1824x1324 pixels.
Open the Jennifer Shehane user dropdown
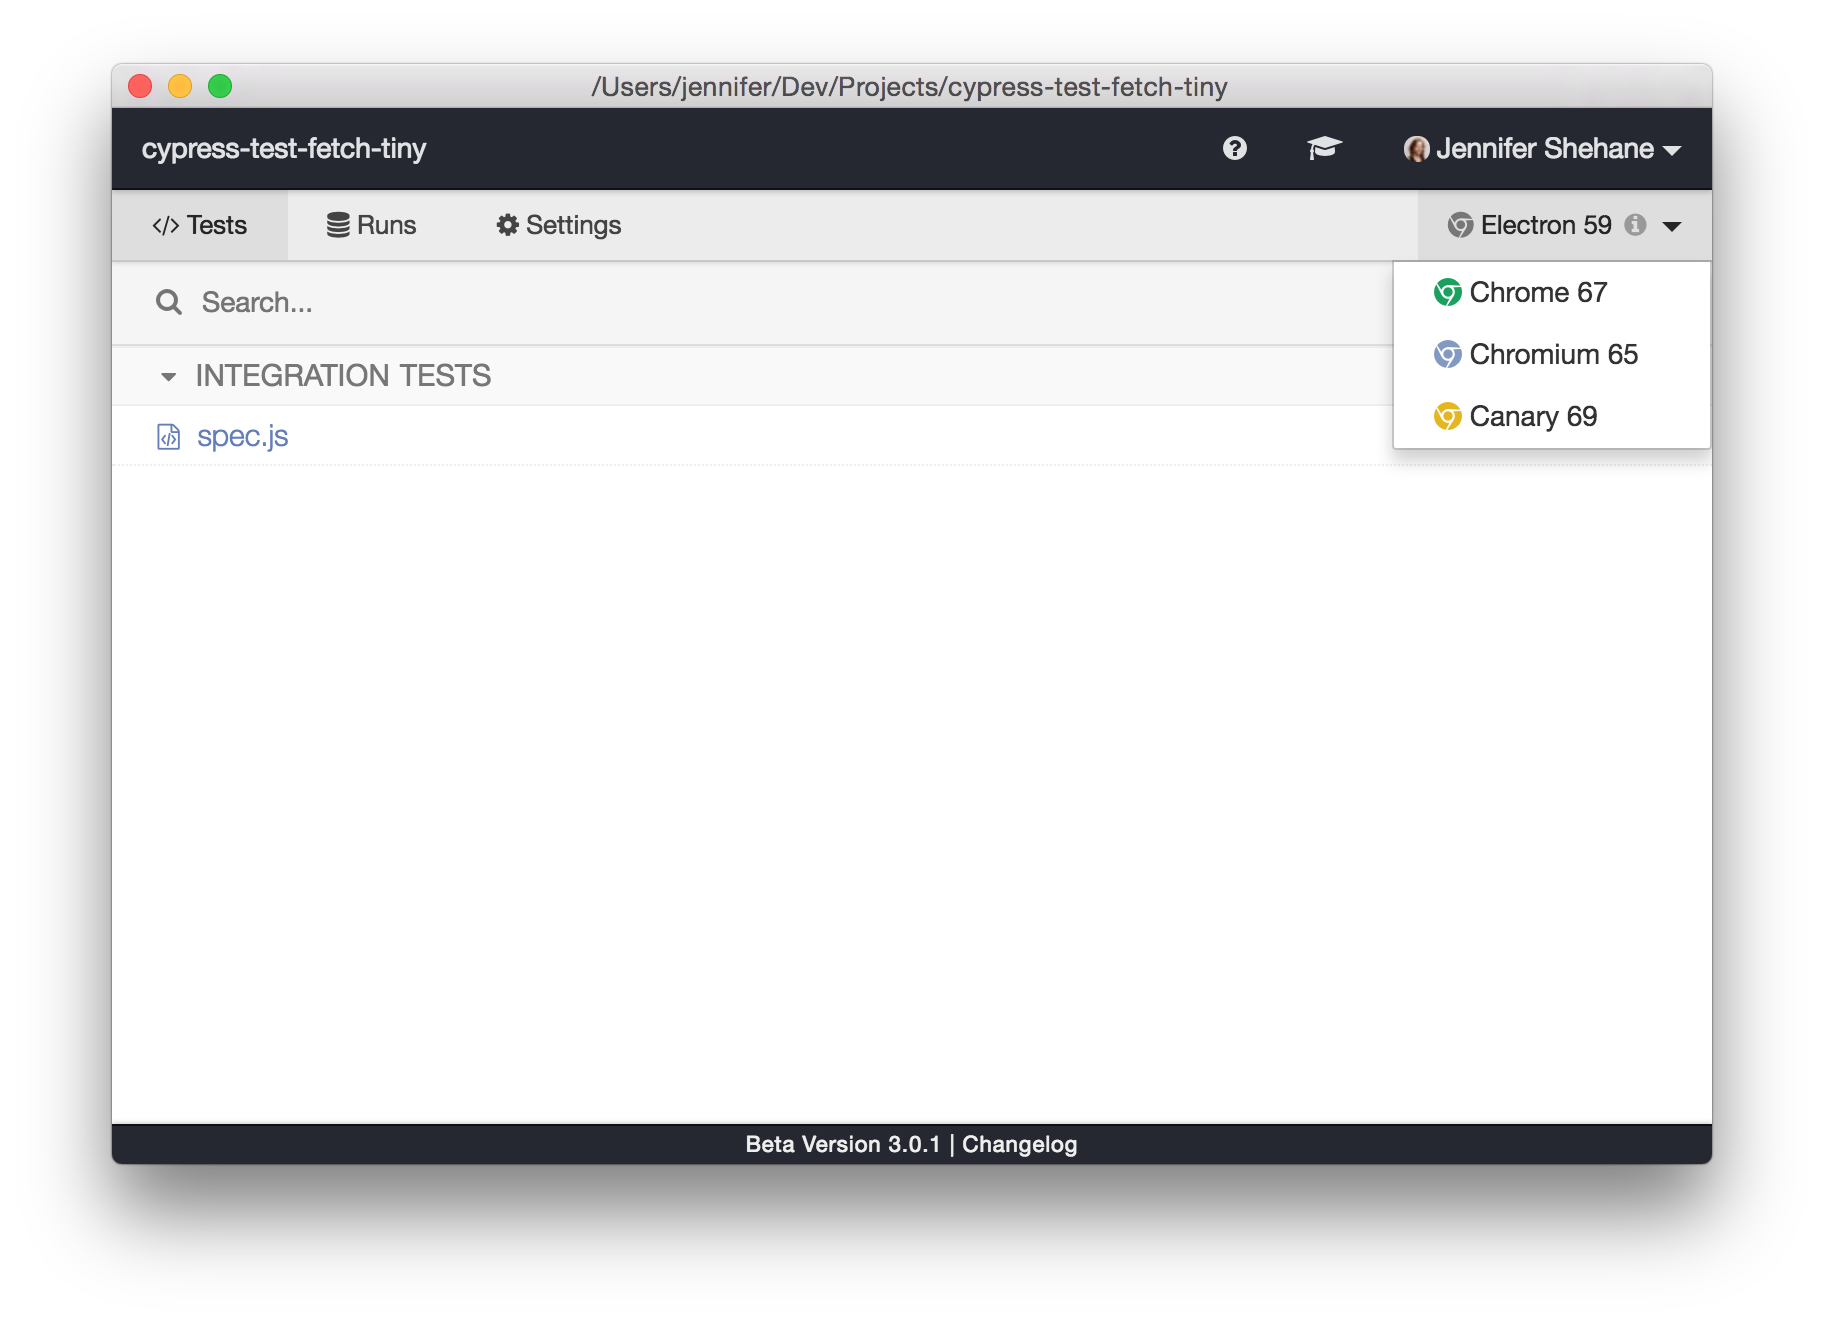point(1542,149)
